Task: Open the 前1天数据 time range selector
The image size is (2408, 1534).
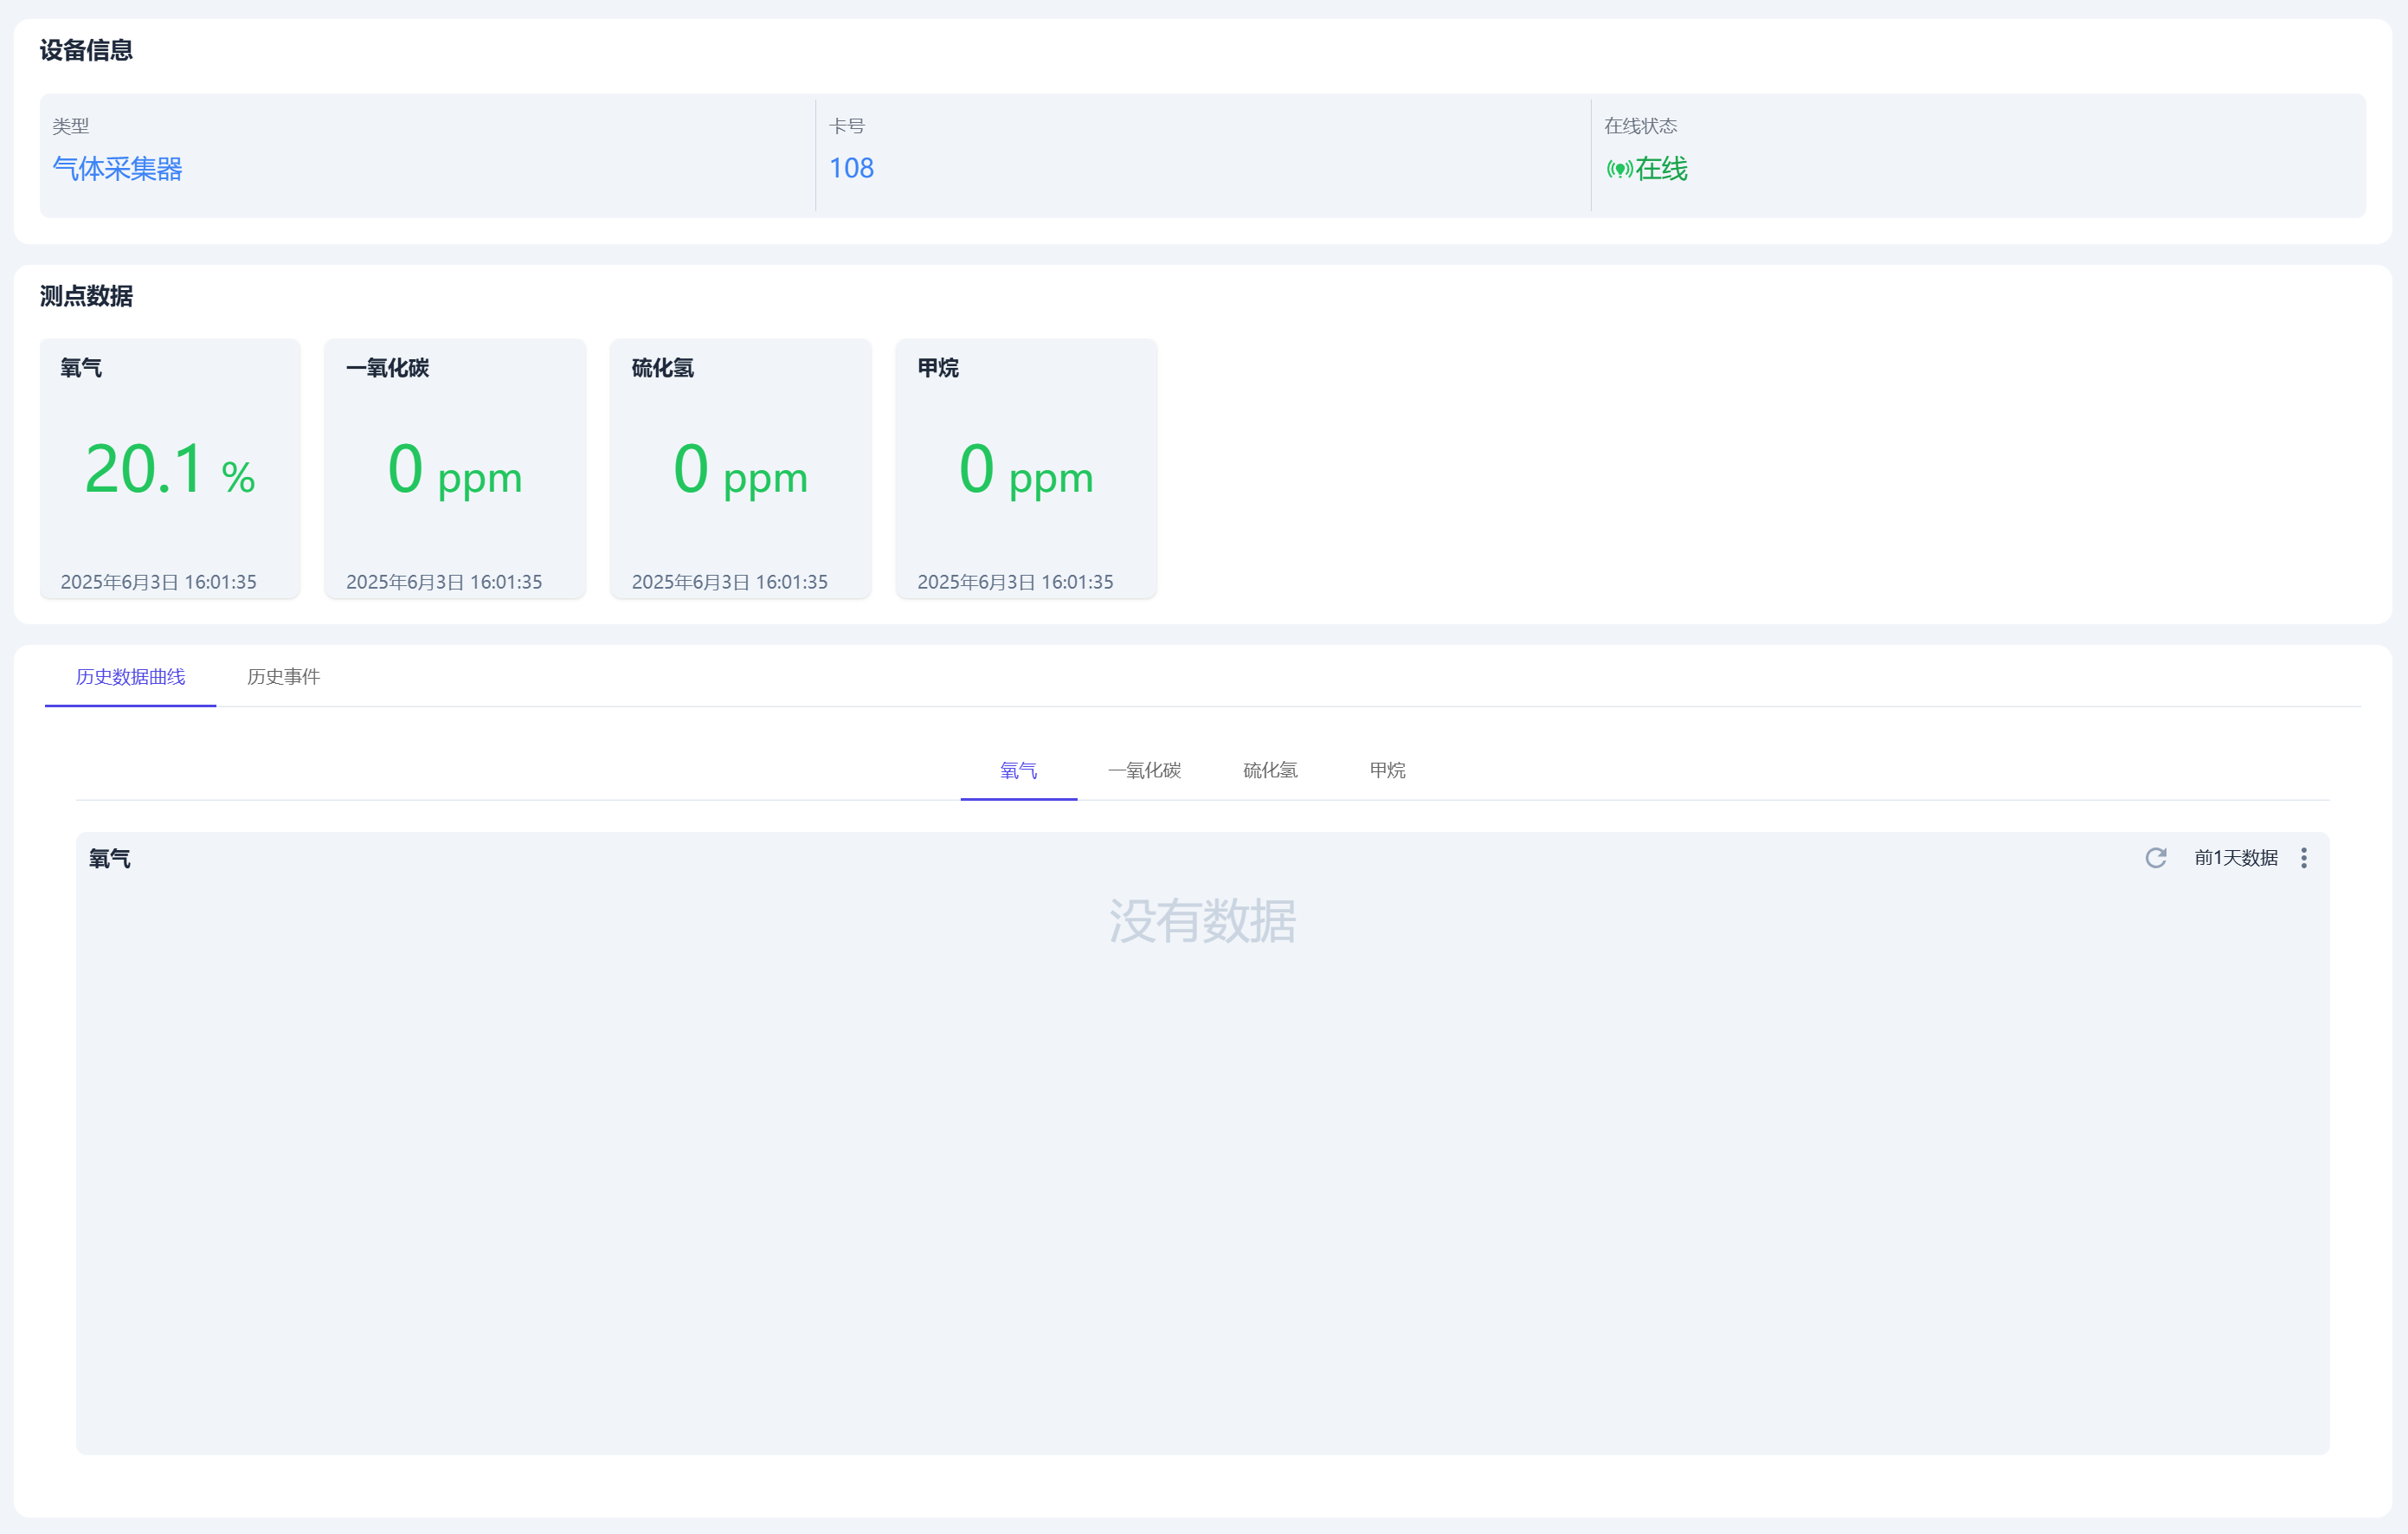Action: click(x=2235, y=858)
